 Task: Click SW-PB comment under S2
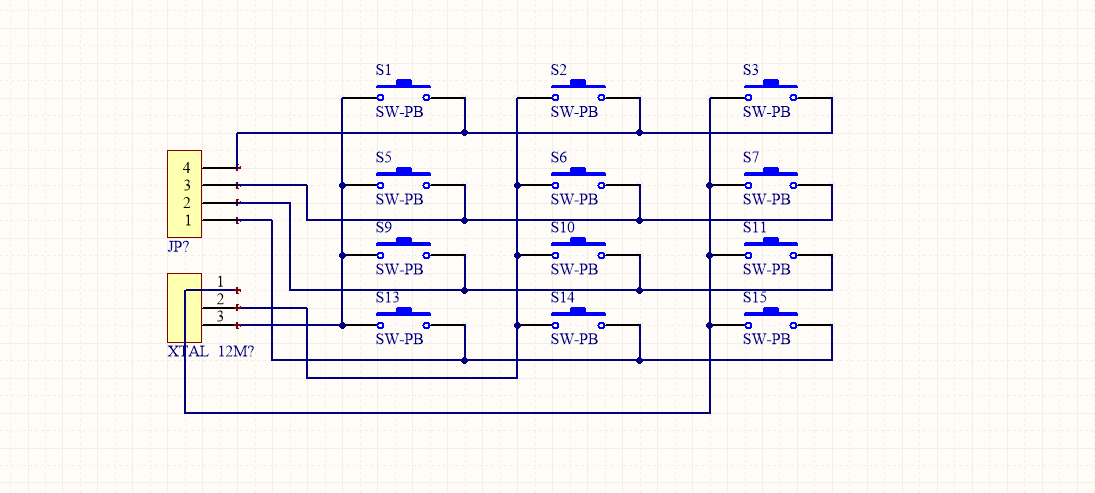click(x=574, y=112)
